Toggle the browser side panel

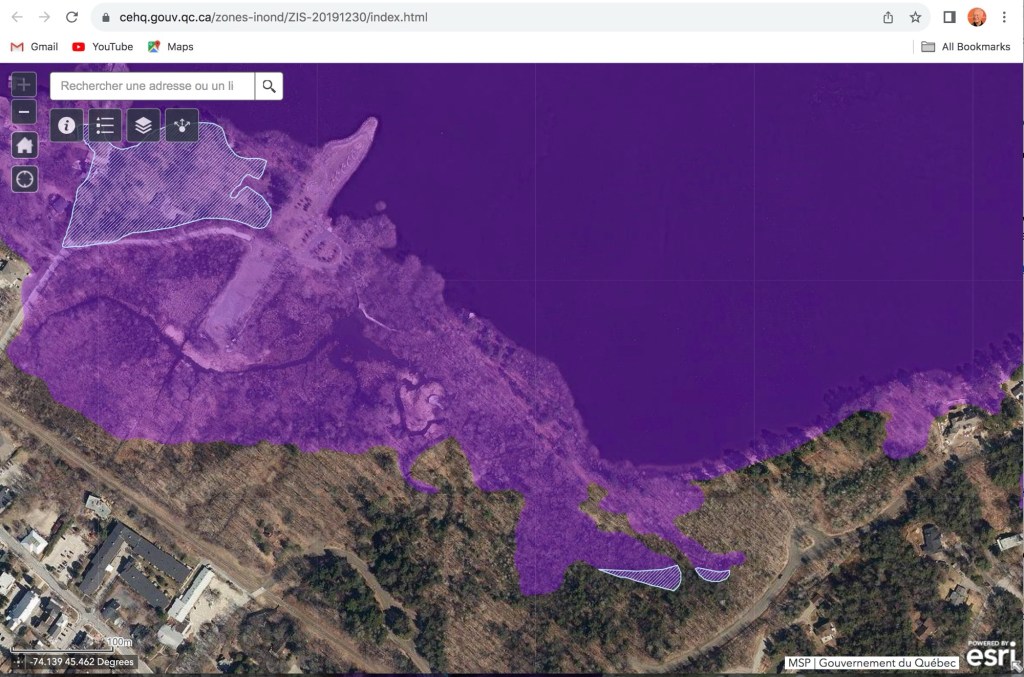[x=950, y=17]
